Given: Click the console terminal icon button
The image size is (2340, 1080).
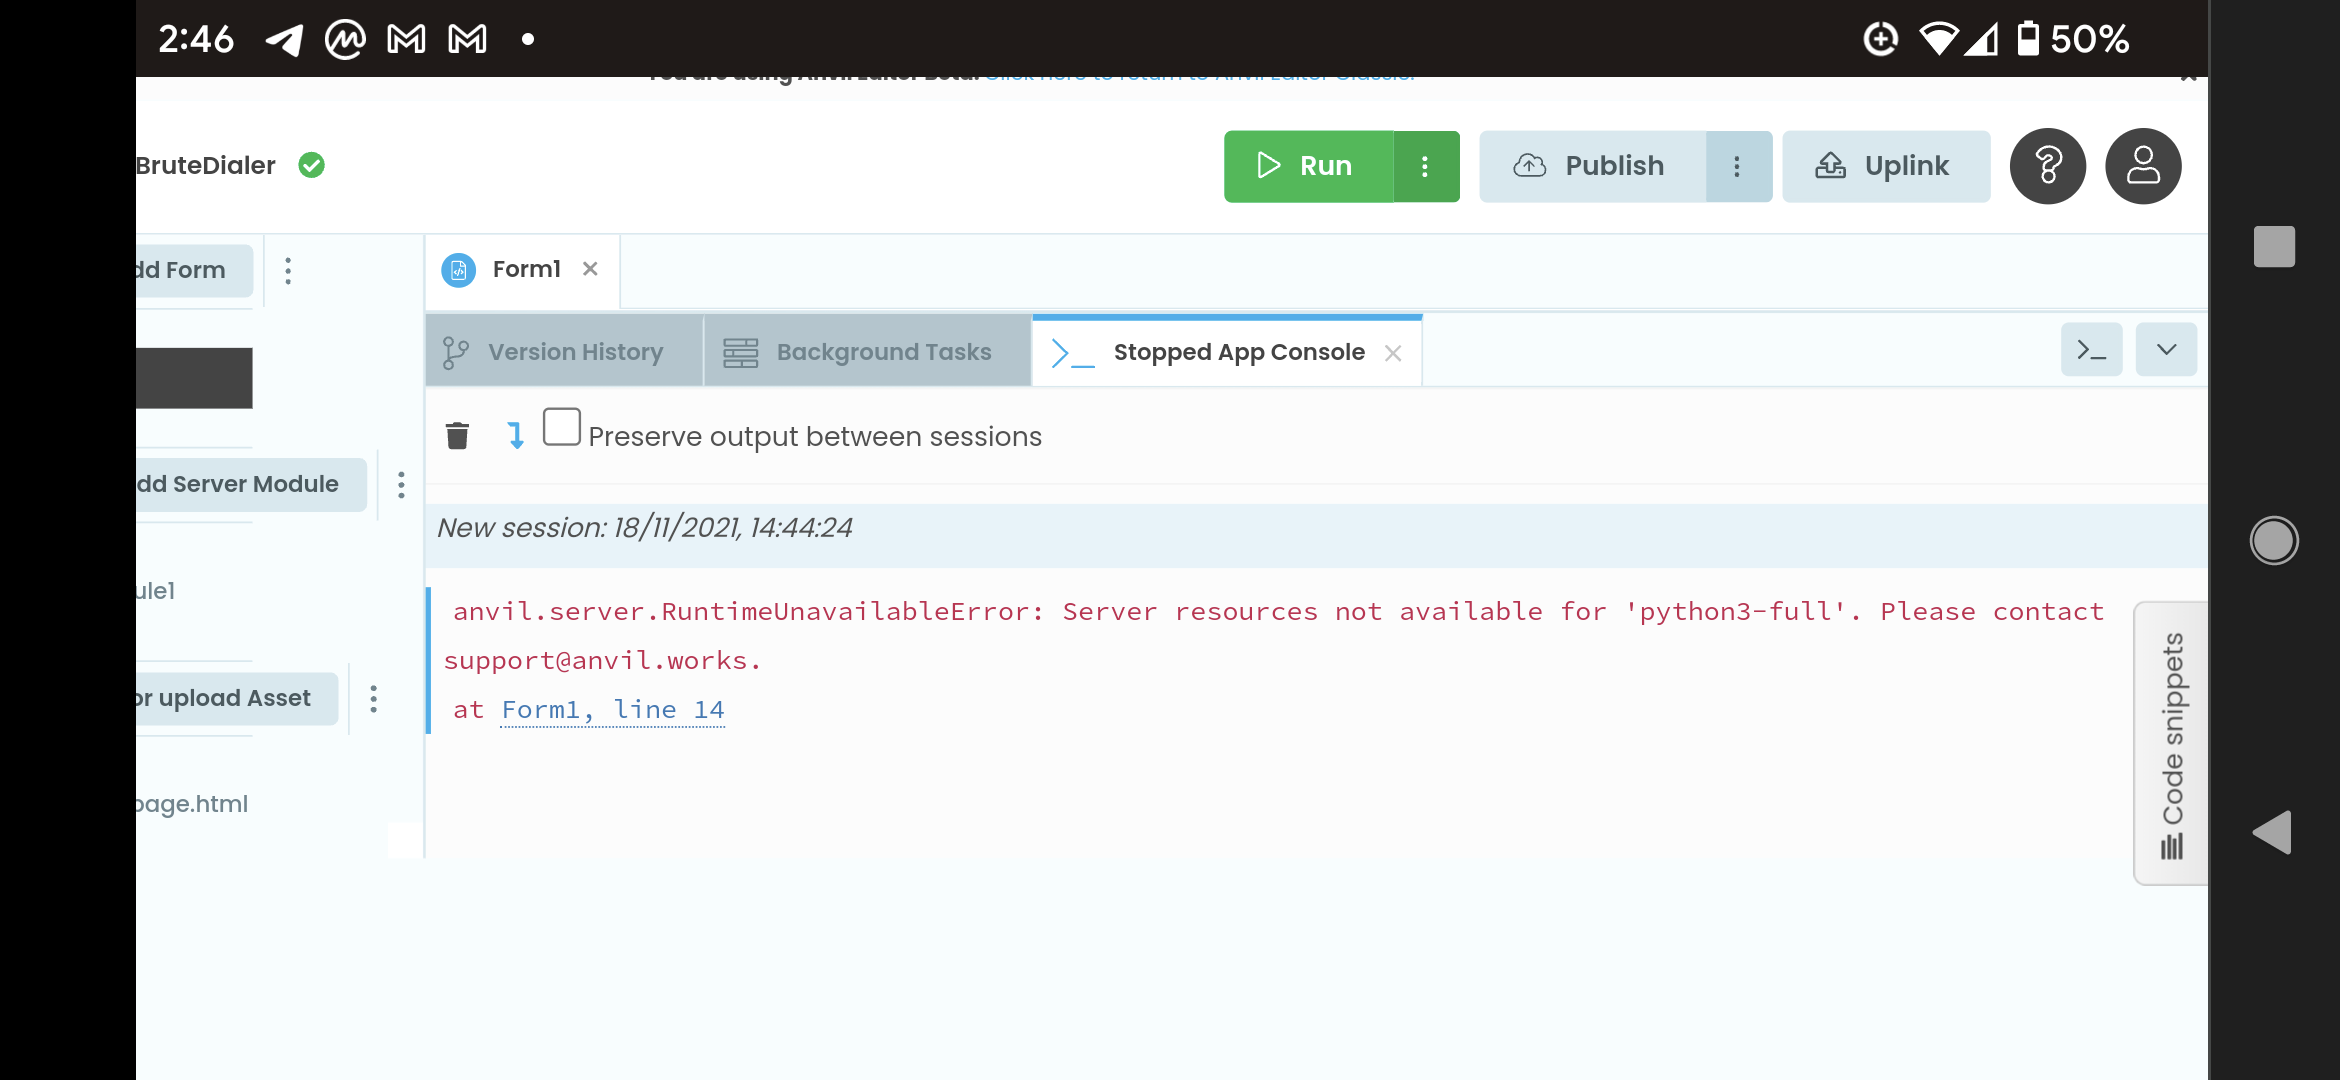Looking at the screenshot, I should tap(2091, 350).
